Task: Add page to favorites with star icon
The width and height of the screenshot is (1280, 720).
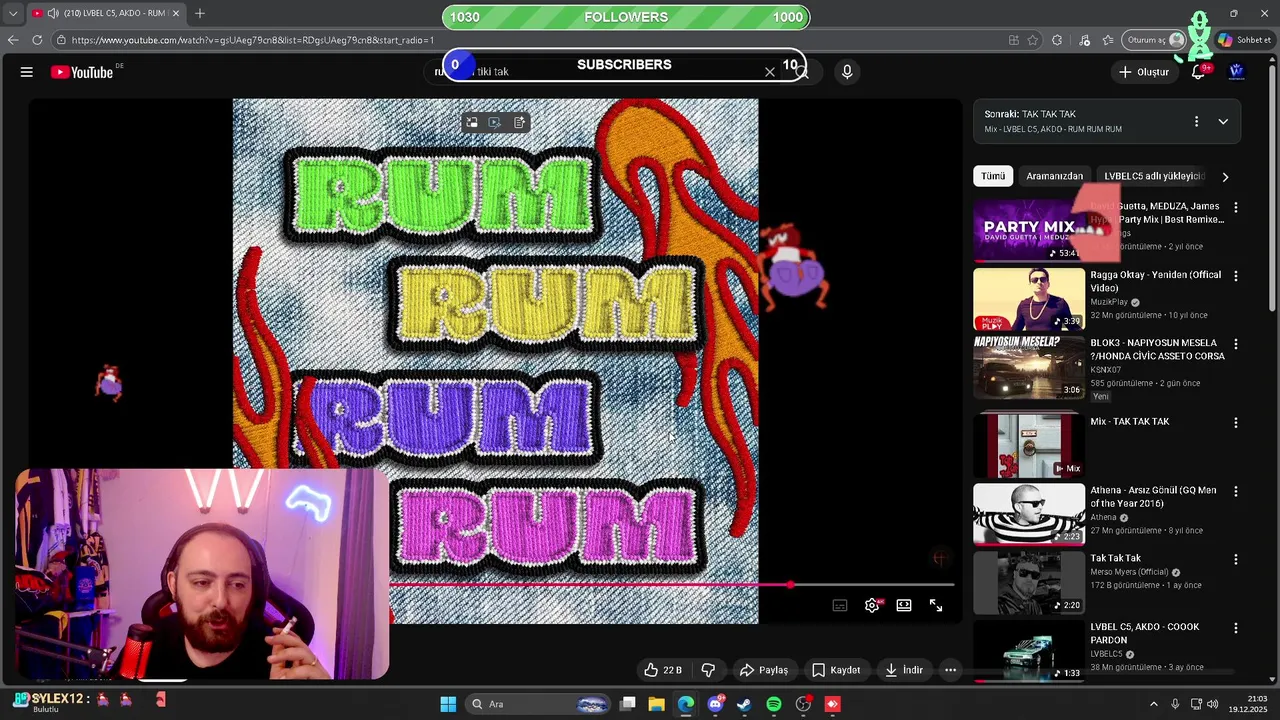Action: pyautogui.click(x=1033, y=40)
